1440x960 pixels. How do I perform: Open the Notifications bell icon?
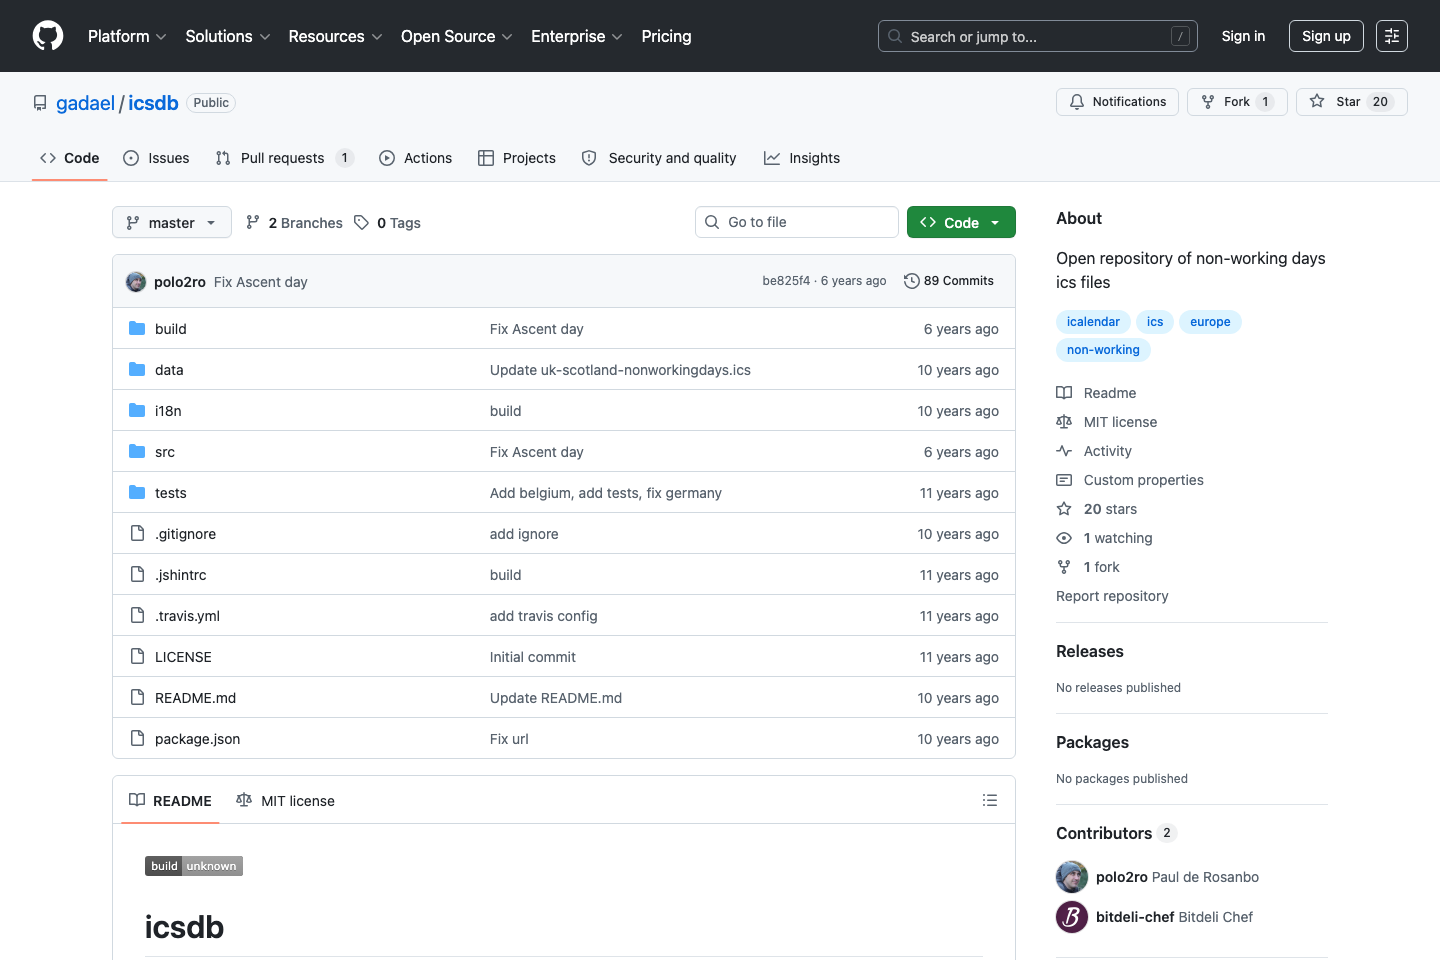[x=1076, y=101]
